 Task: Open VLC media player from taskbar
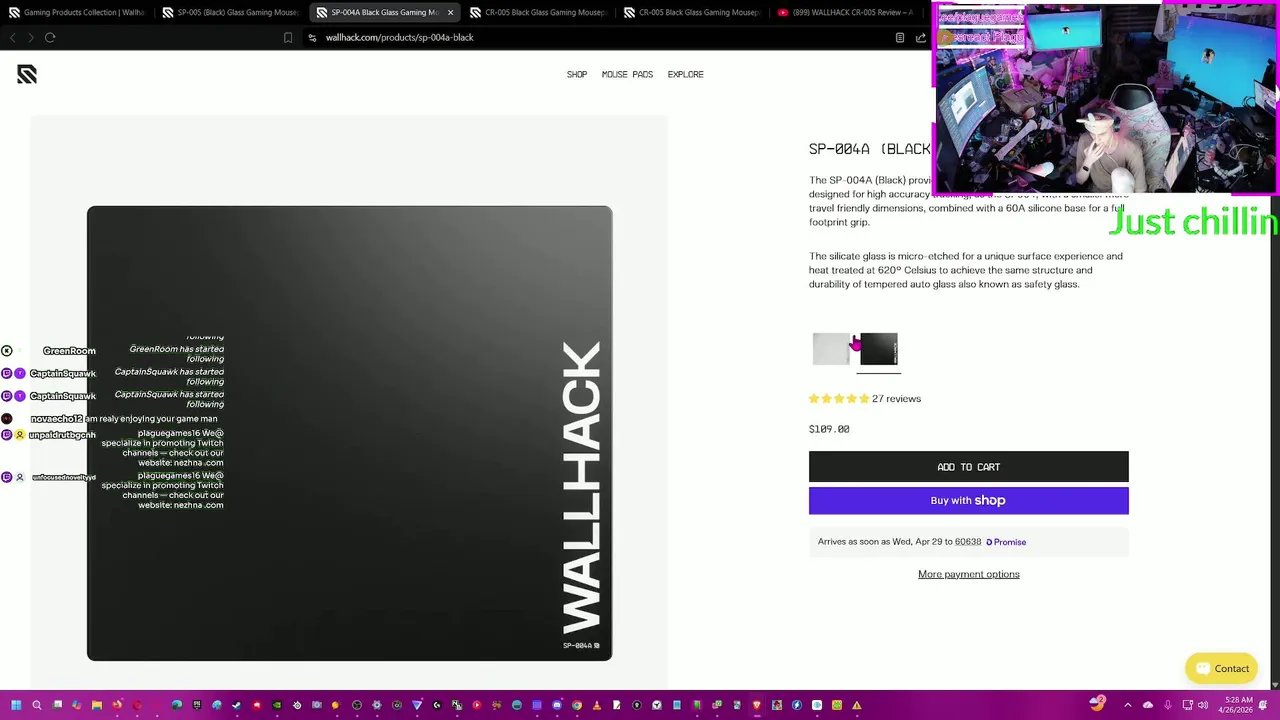(597, 705)
